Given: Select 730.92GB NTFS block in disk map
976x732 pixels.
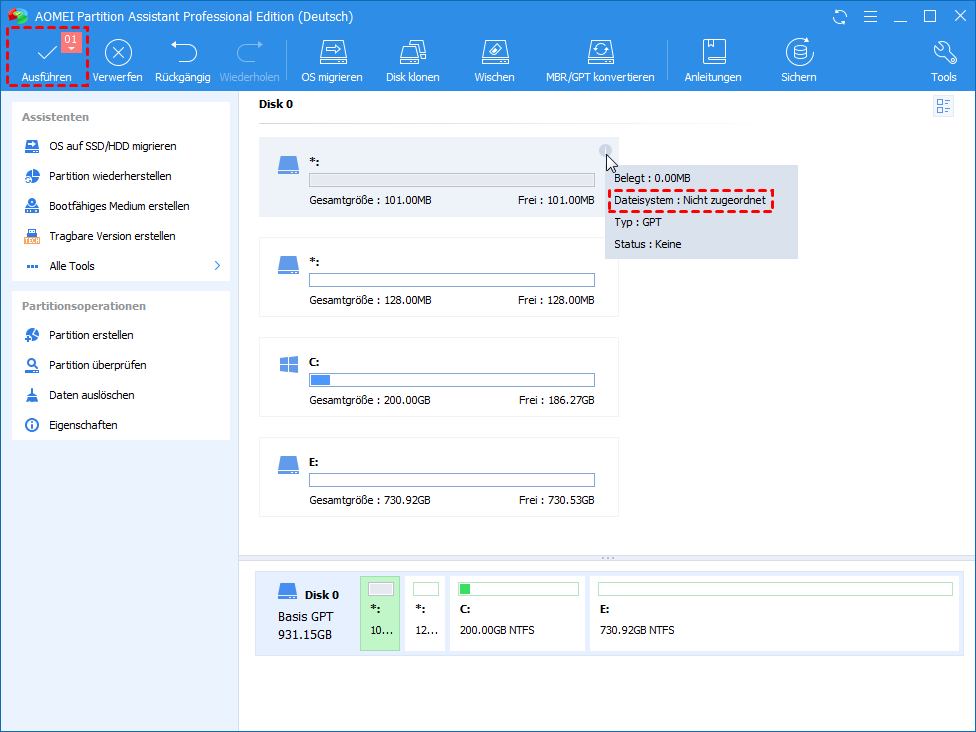Looking at the screenshot, I should (774, 614).
